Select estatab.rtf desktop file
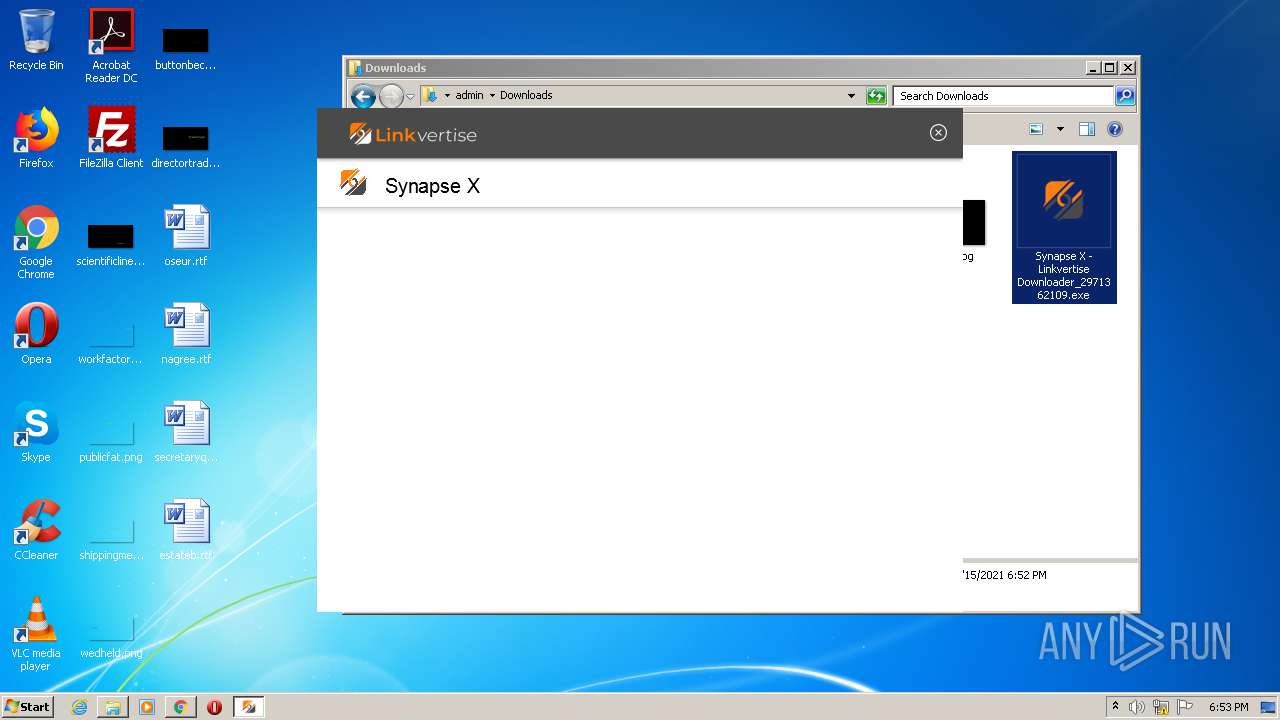Screen dimensions: 1280x720 pyautogui.click(x=186, y=530)
